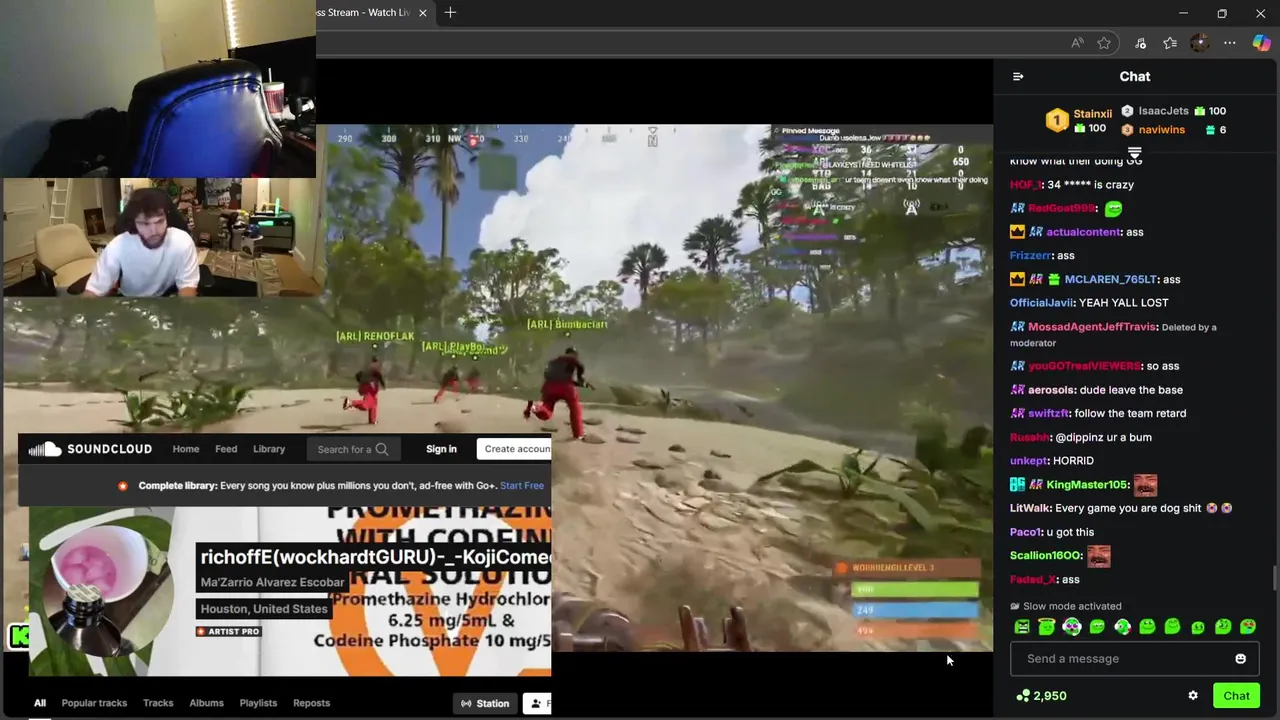This screenshot has width=1280, height=720.
Task: Open Stainxii leaderboard profile
Action: [1092, 114]
